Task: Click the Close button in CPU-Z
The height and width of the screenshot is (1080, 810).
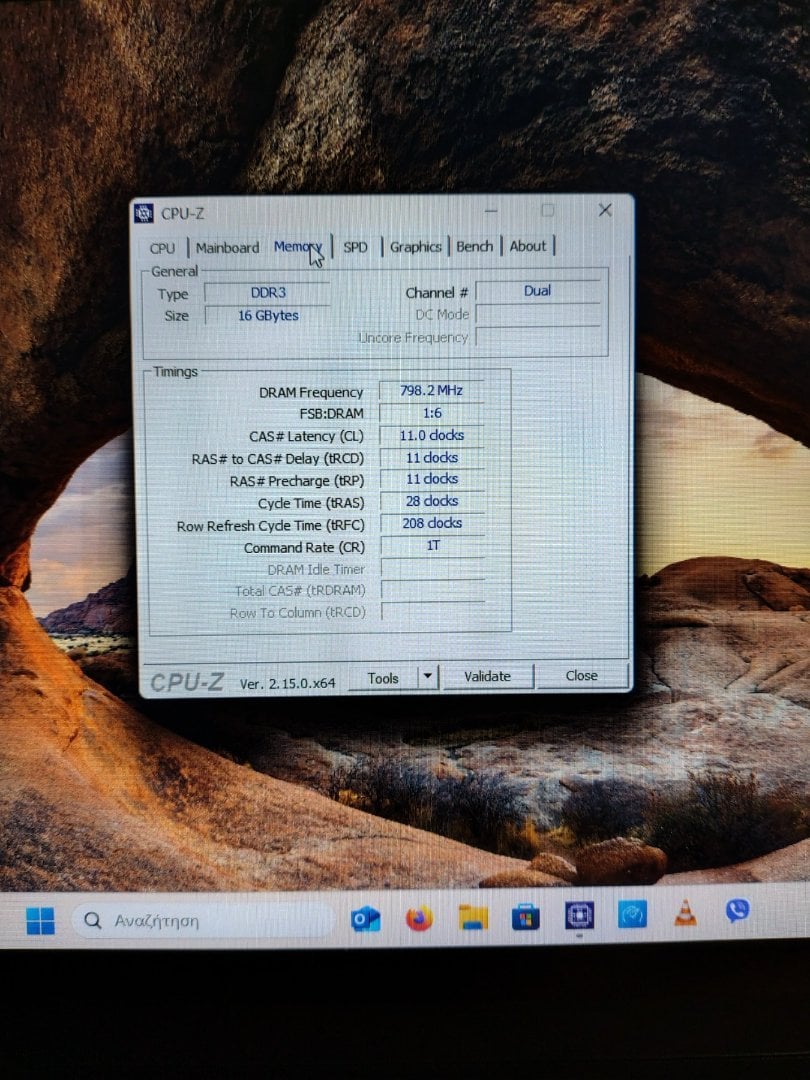Action: [581, 676]
